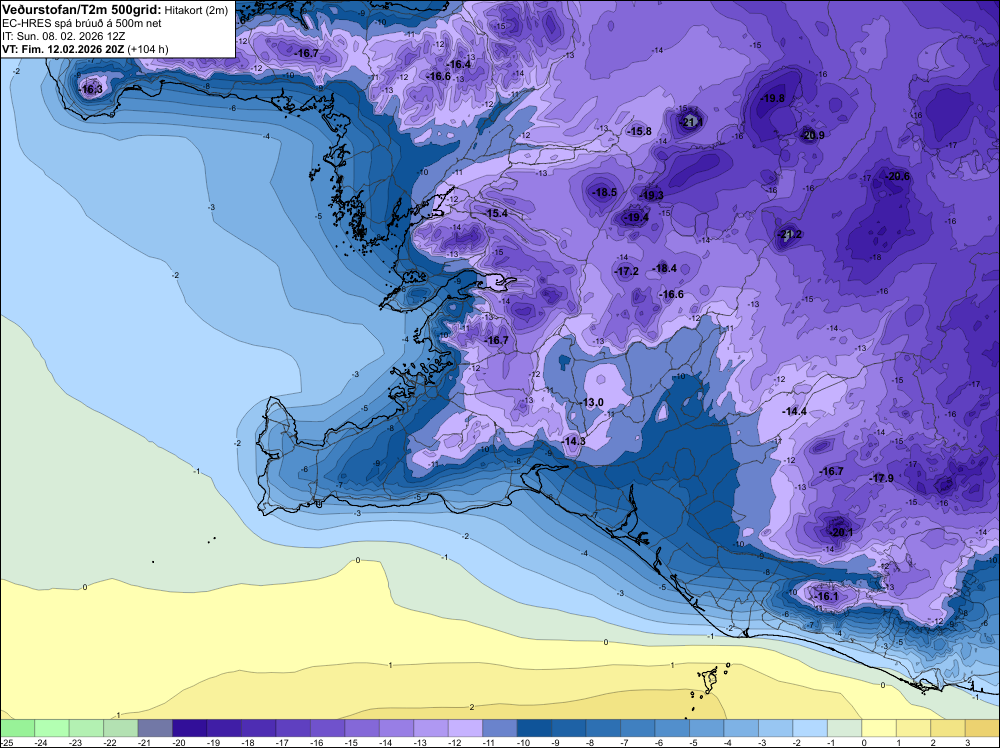Click the legend swatch labeled -7

tap(637, 728)
